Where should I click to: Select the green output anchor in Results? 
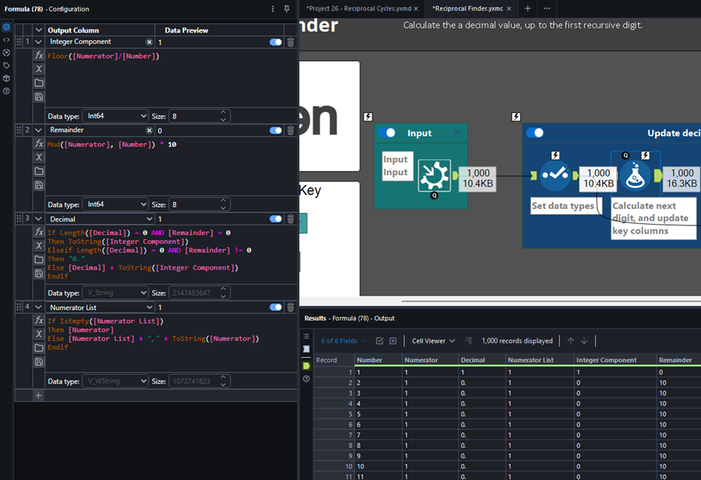coord(306,366)
